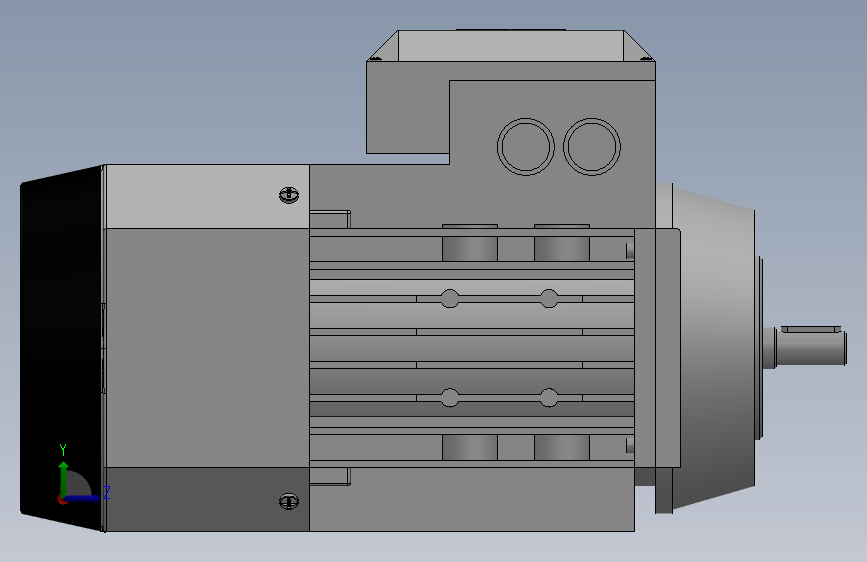Select the lower screw on the dark gray cover
This screenshot has height=562, width=867.
click(x=289, y=501)
